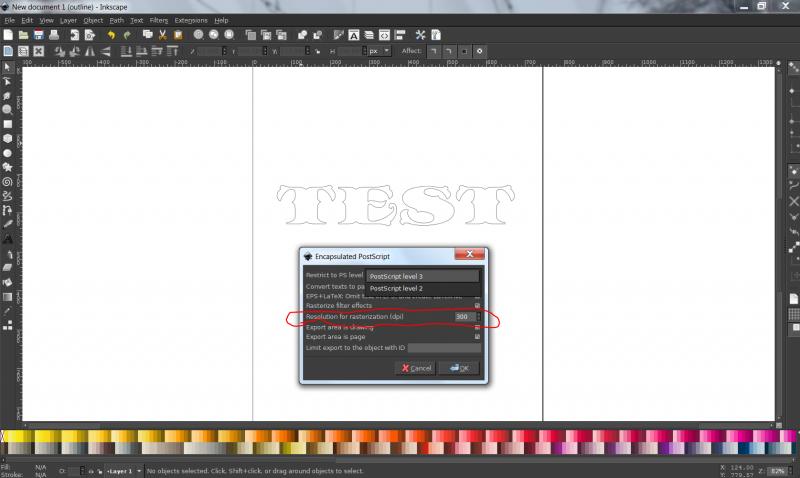The image size is (800, 478).
Task: Open the zoom percentage field
Action: tap(778, 471)
